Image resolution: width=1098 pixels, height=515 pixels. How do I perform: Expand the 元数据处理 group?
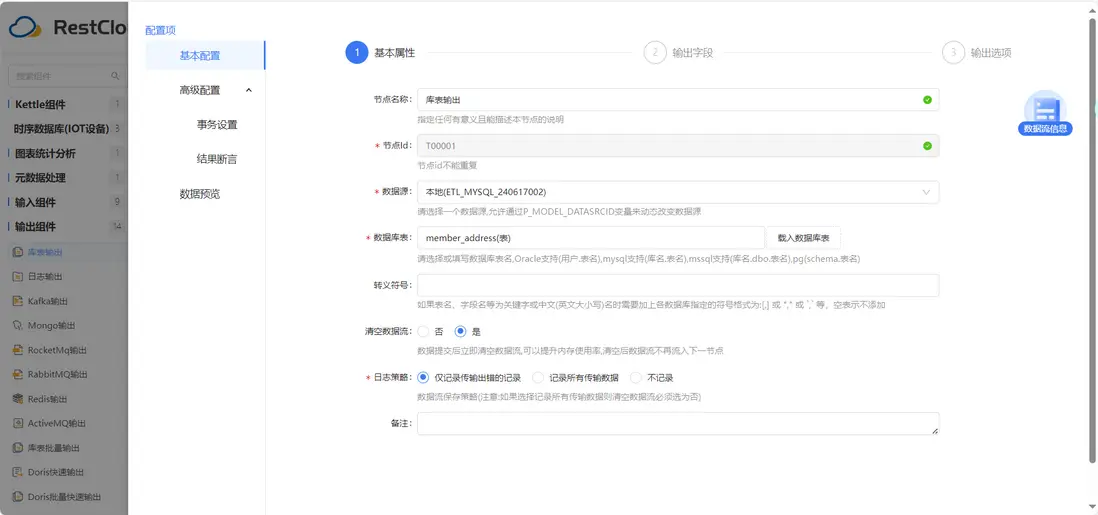(64, 178)
